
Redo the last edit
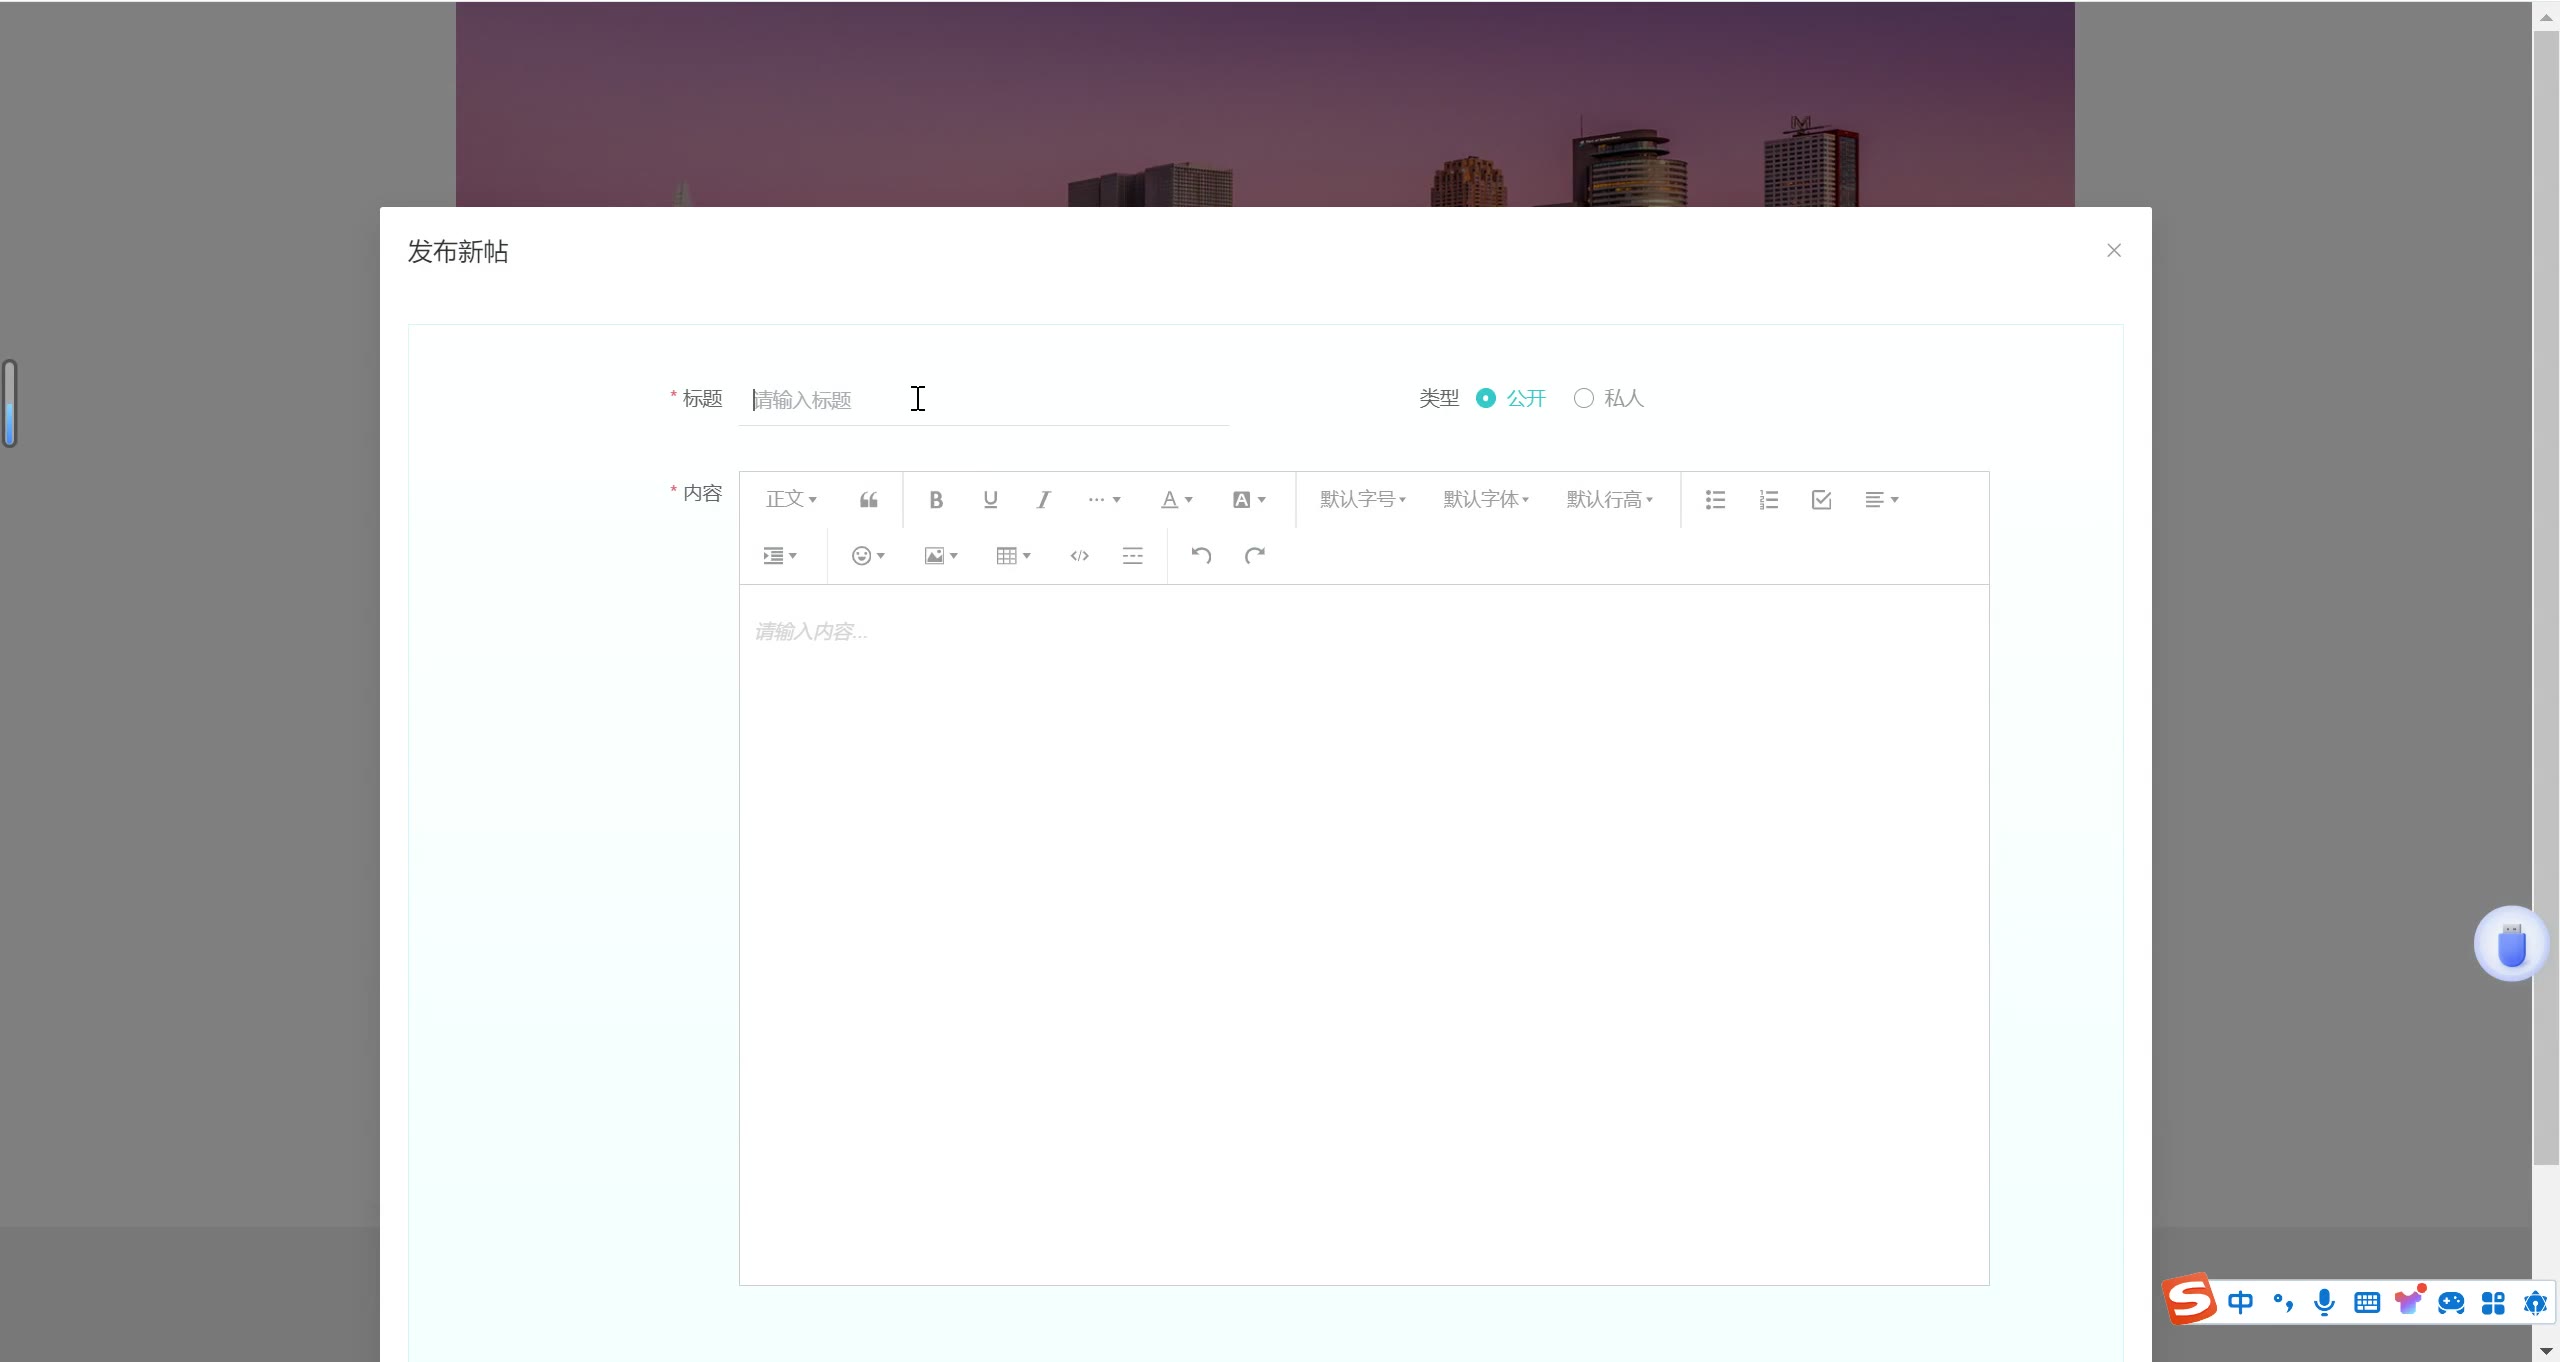tap(1254, 556)
